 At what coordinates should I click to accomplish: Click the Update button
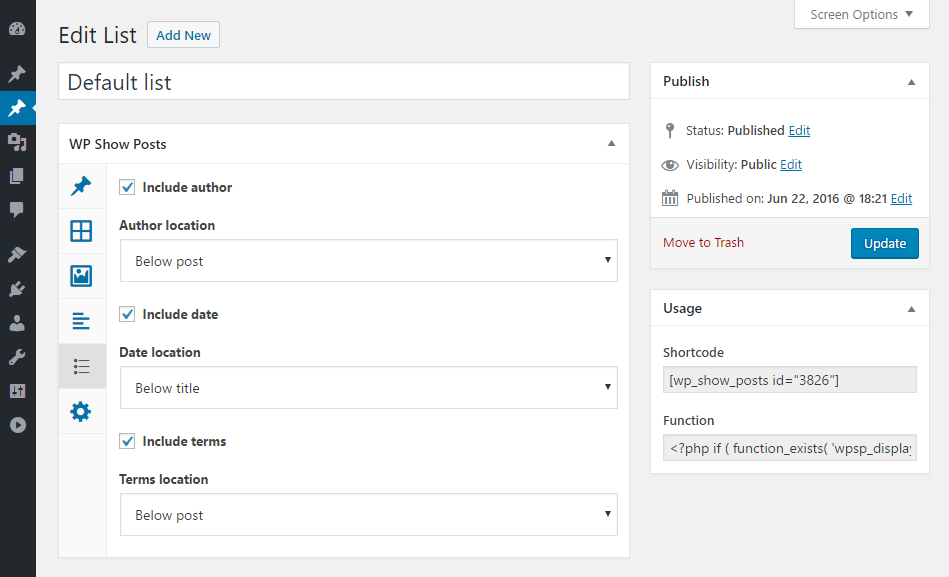884,243
